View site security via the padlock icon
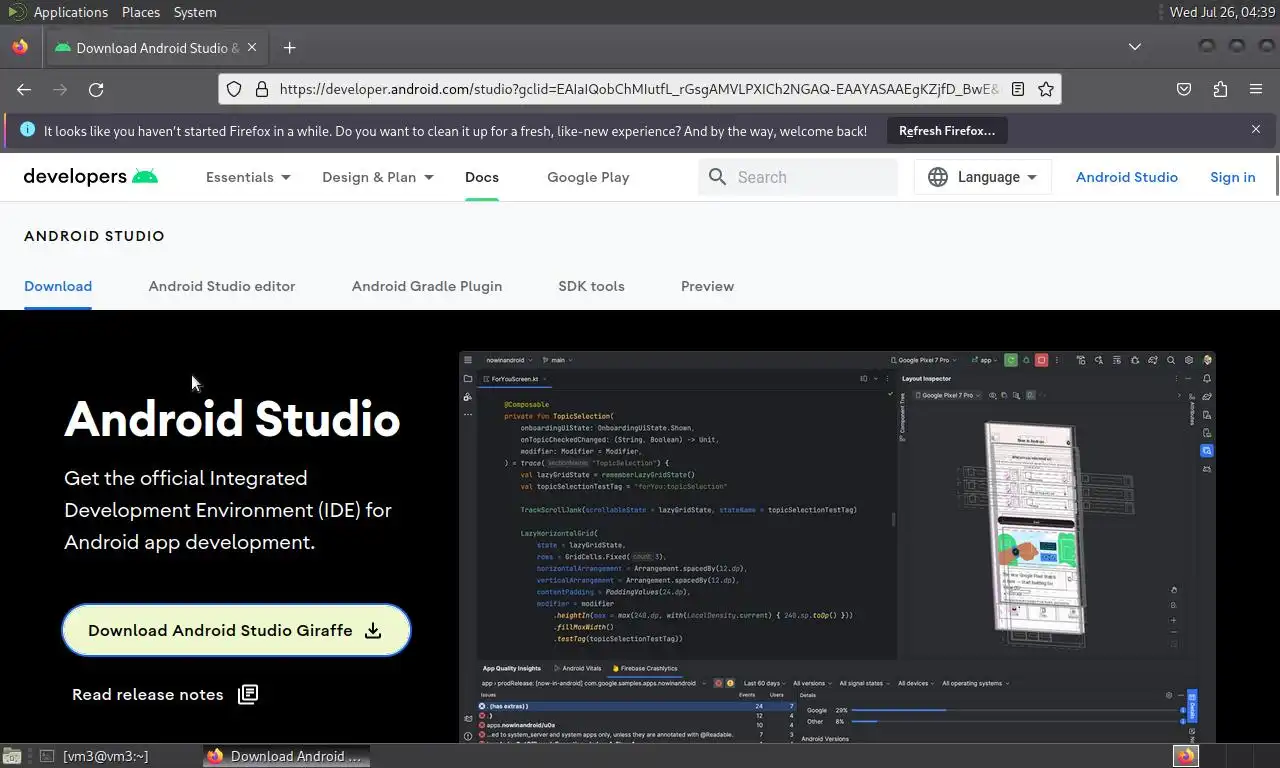This screenshot has height=768, width=1280. pyautogui.click(x=262, y=89)
